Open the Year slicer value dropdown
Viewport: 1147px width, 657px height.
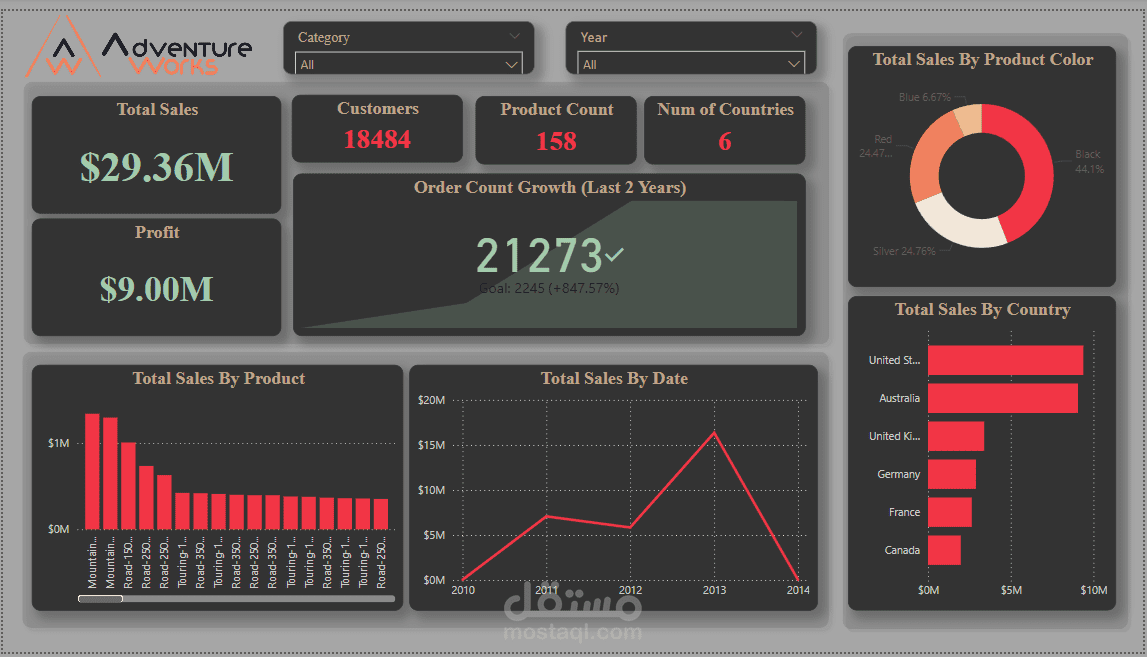796,63
